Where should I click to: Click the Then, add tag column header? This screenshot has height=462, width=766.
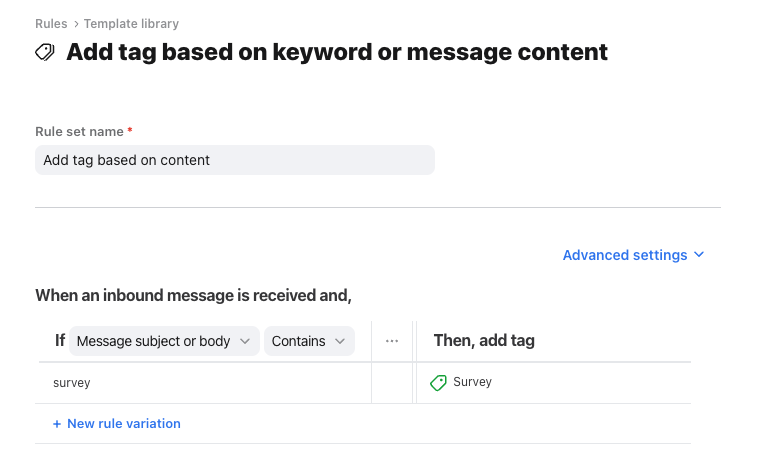[x=484, y=341]
